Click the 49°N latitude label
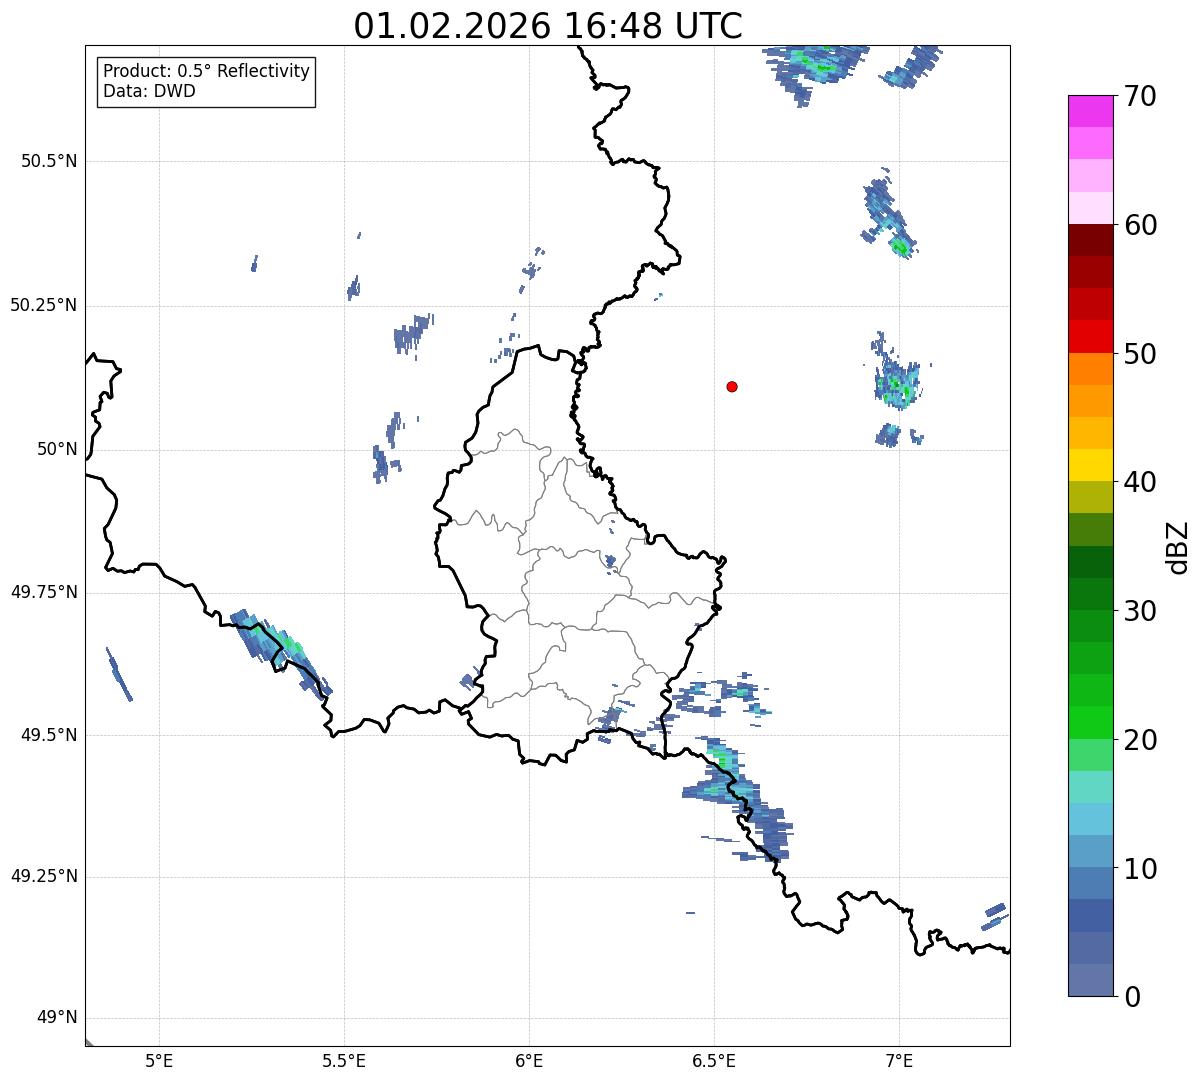1202x1081 pixels. [57, 1018]
